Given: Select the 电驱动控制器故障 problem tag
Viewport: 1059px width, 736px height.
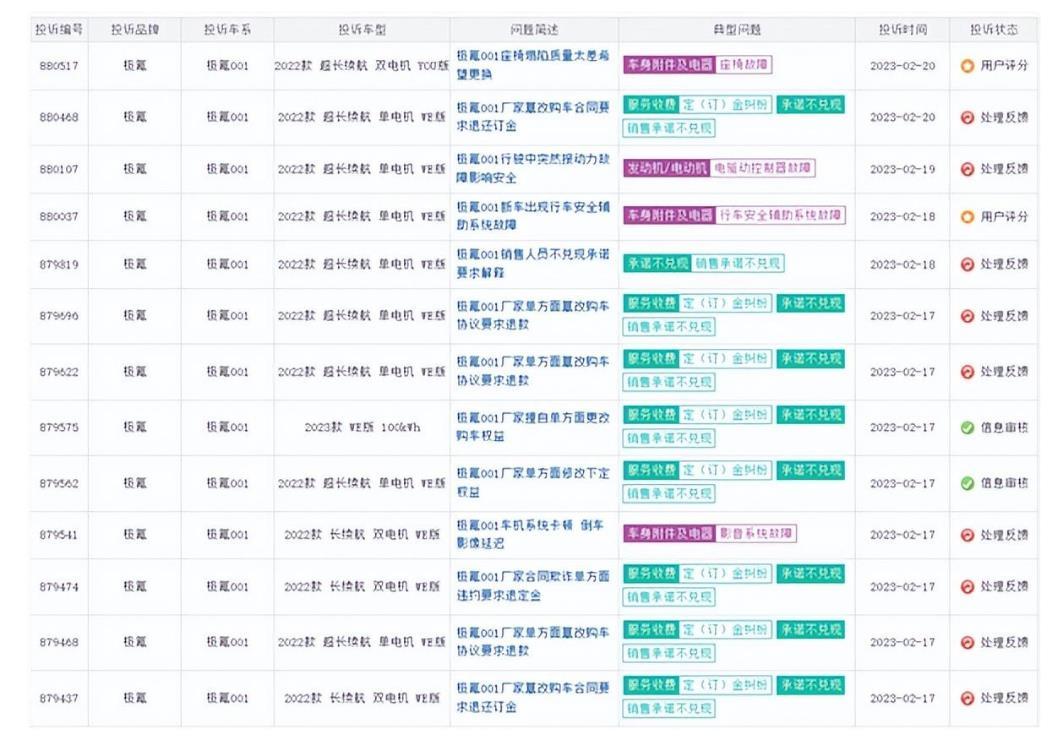Looking at the screenshot, I should pyautogui.click(x=763, y=167).
